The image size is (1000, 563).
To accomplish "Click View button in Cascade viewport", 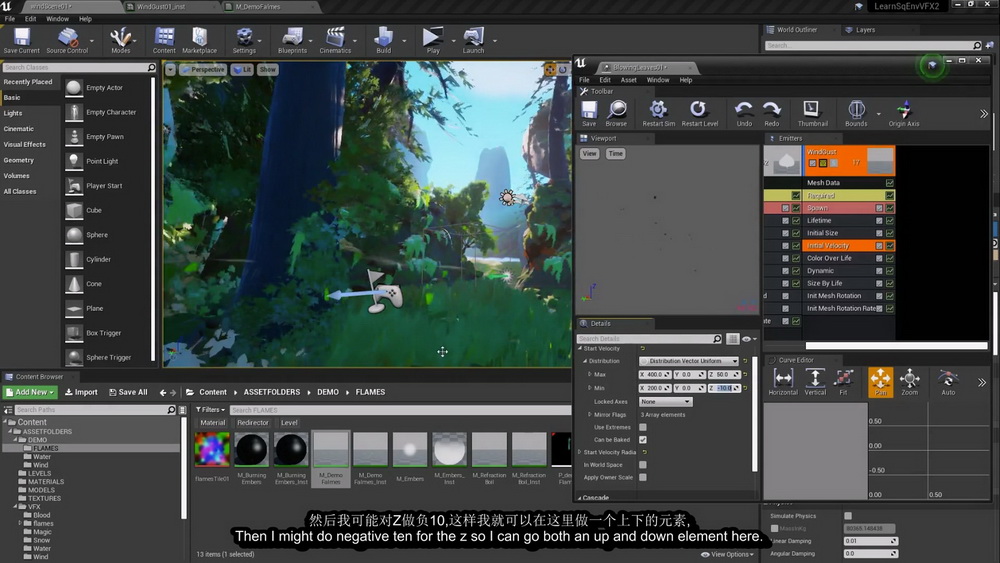I will 589,154.
